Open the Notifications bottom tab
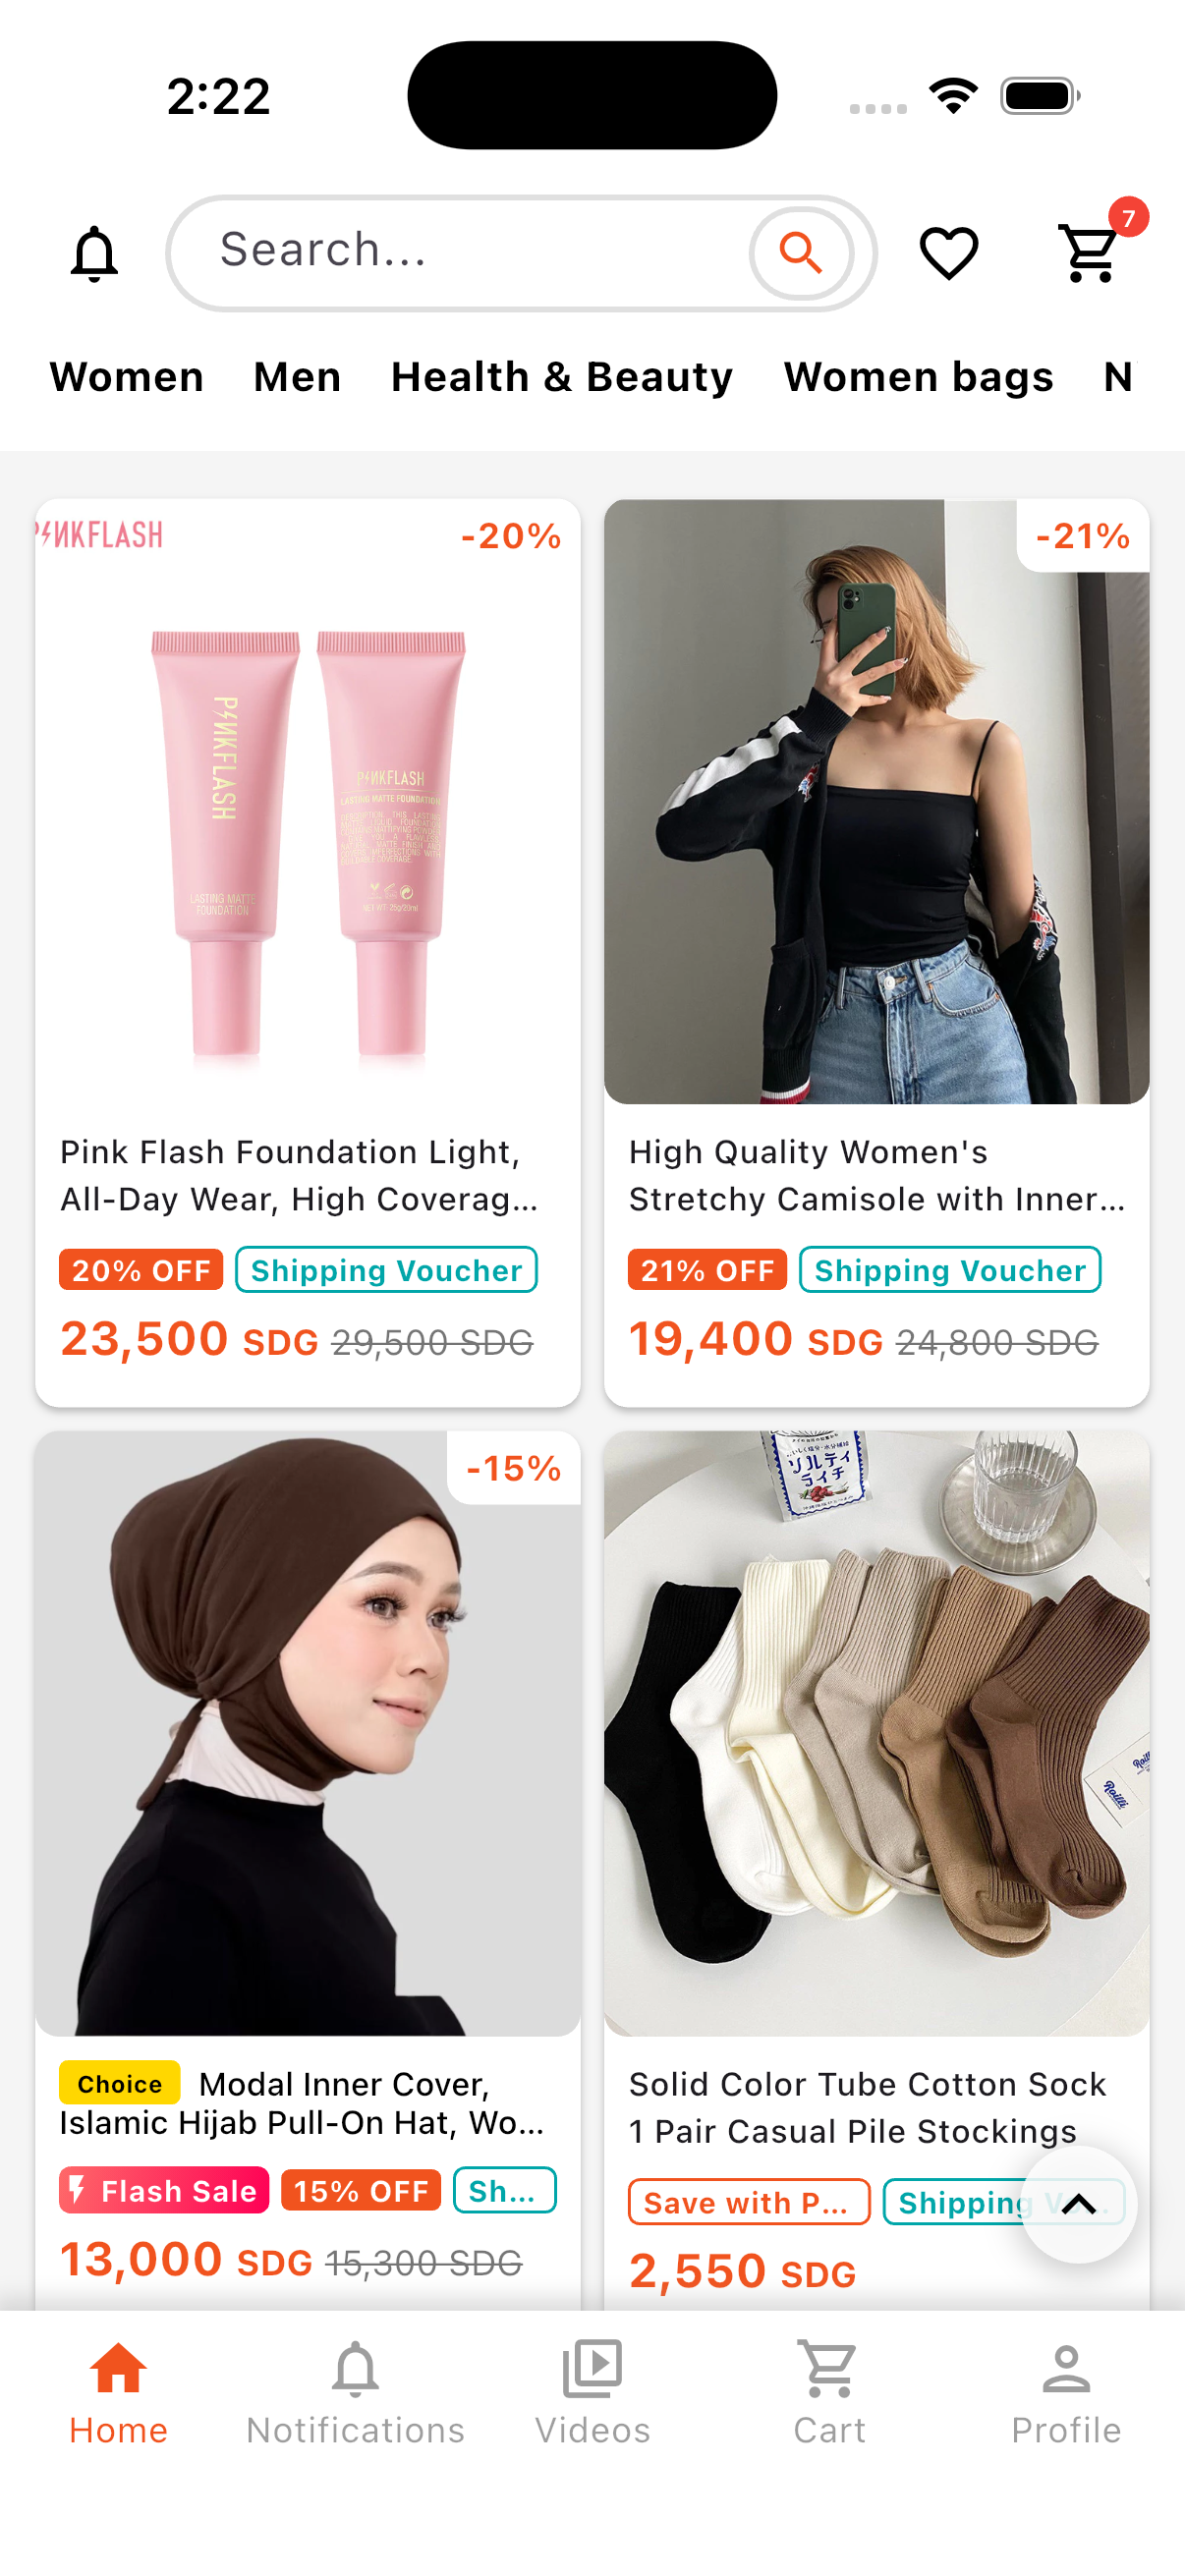Image resolution: width=1185 pixels, height=2576 pixels. click(x=355, y=2392)
